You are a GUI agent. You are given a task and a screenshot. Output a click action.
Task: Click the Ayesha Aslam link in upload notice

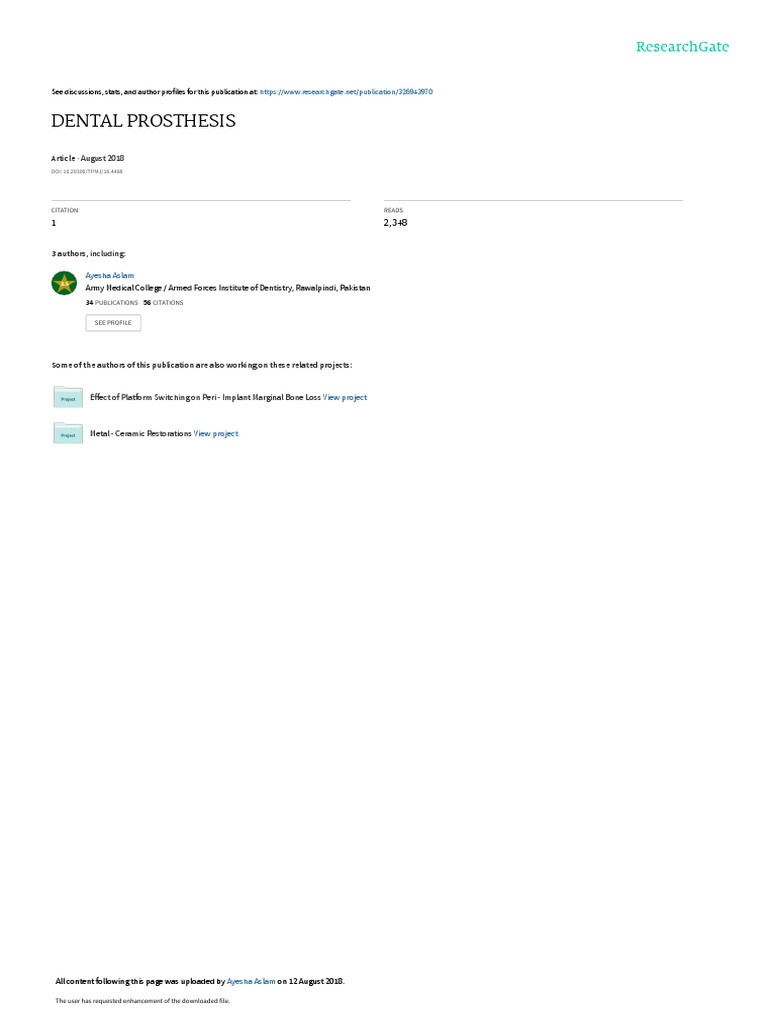tap(251, 982)
